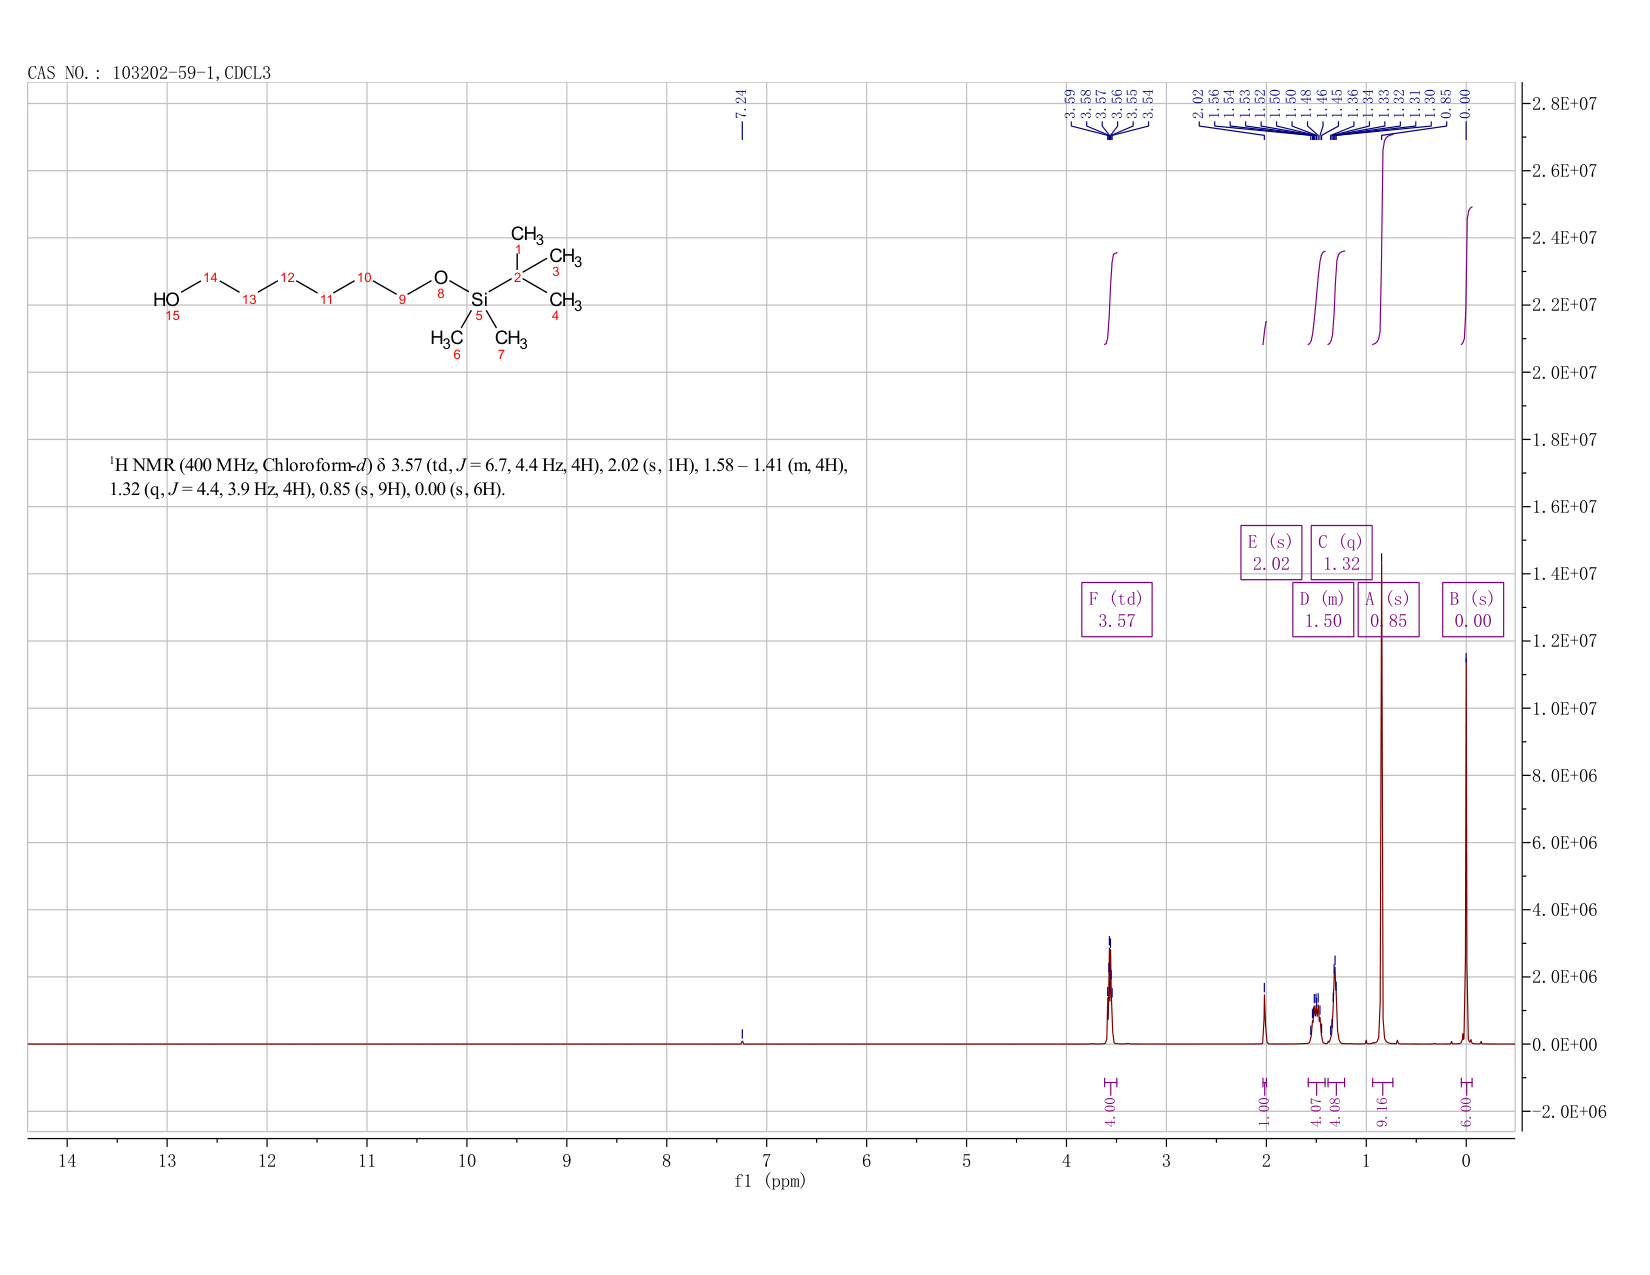Select the 4.08 integral value
This screenshot has height=1275, width=1650.
click(x=1335, y=1111)
